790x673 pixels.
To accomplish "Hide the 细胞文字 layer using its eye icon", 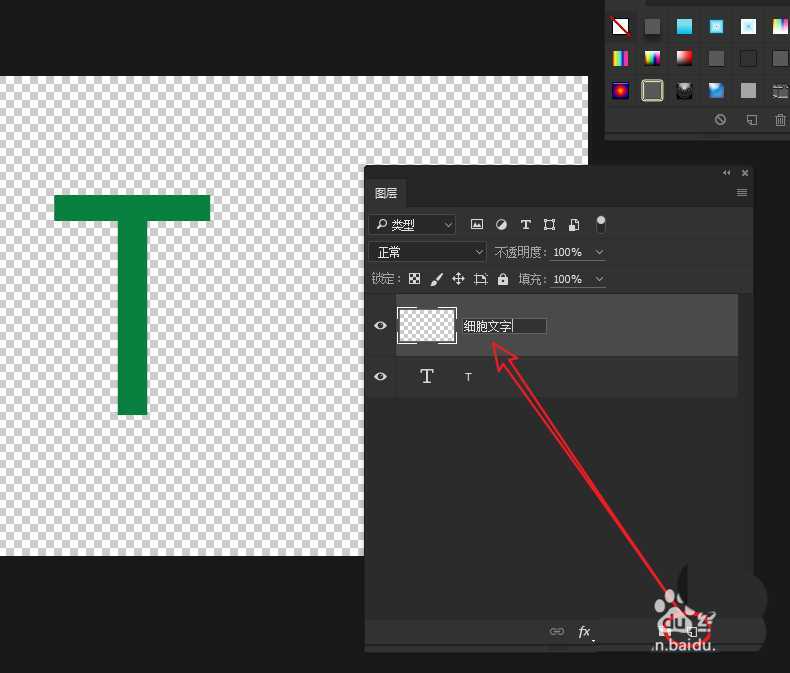I will 380,326.
